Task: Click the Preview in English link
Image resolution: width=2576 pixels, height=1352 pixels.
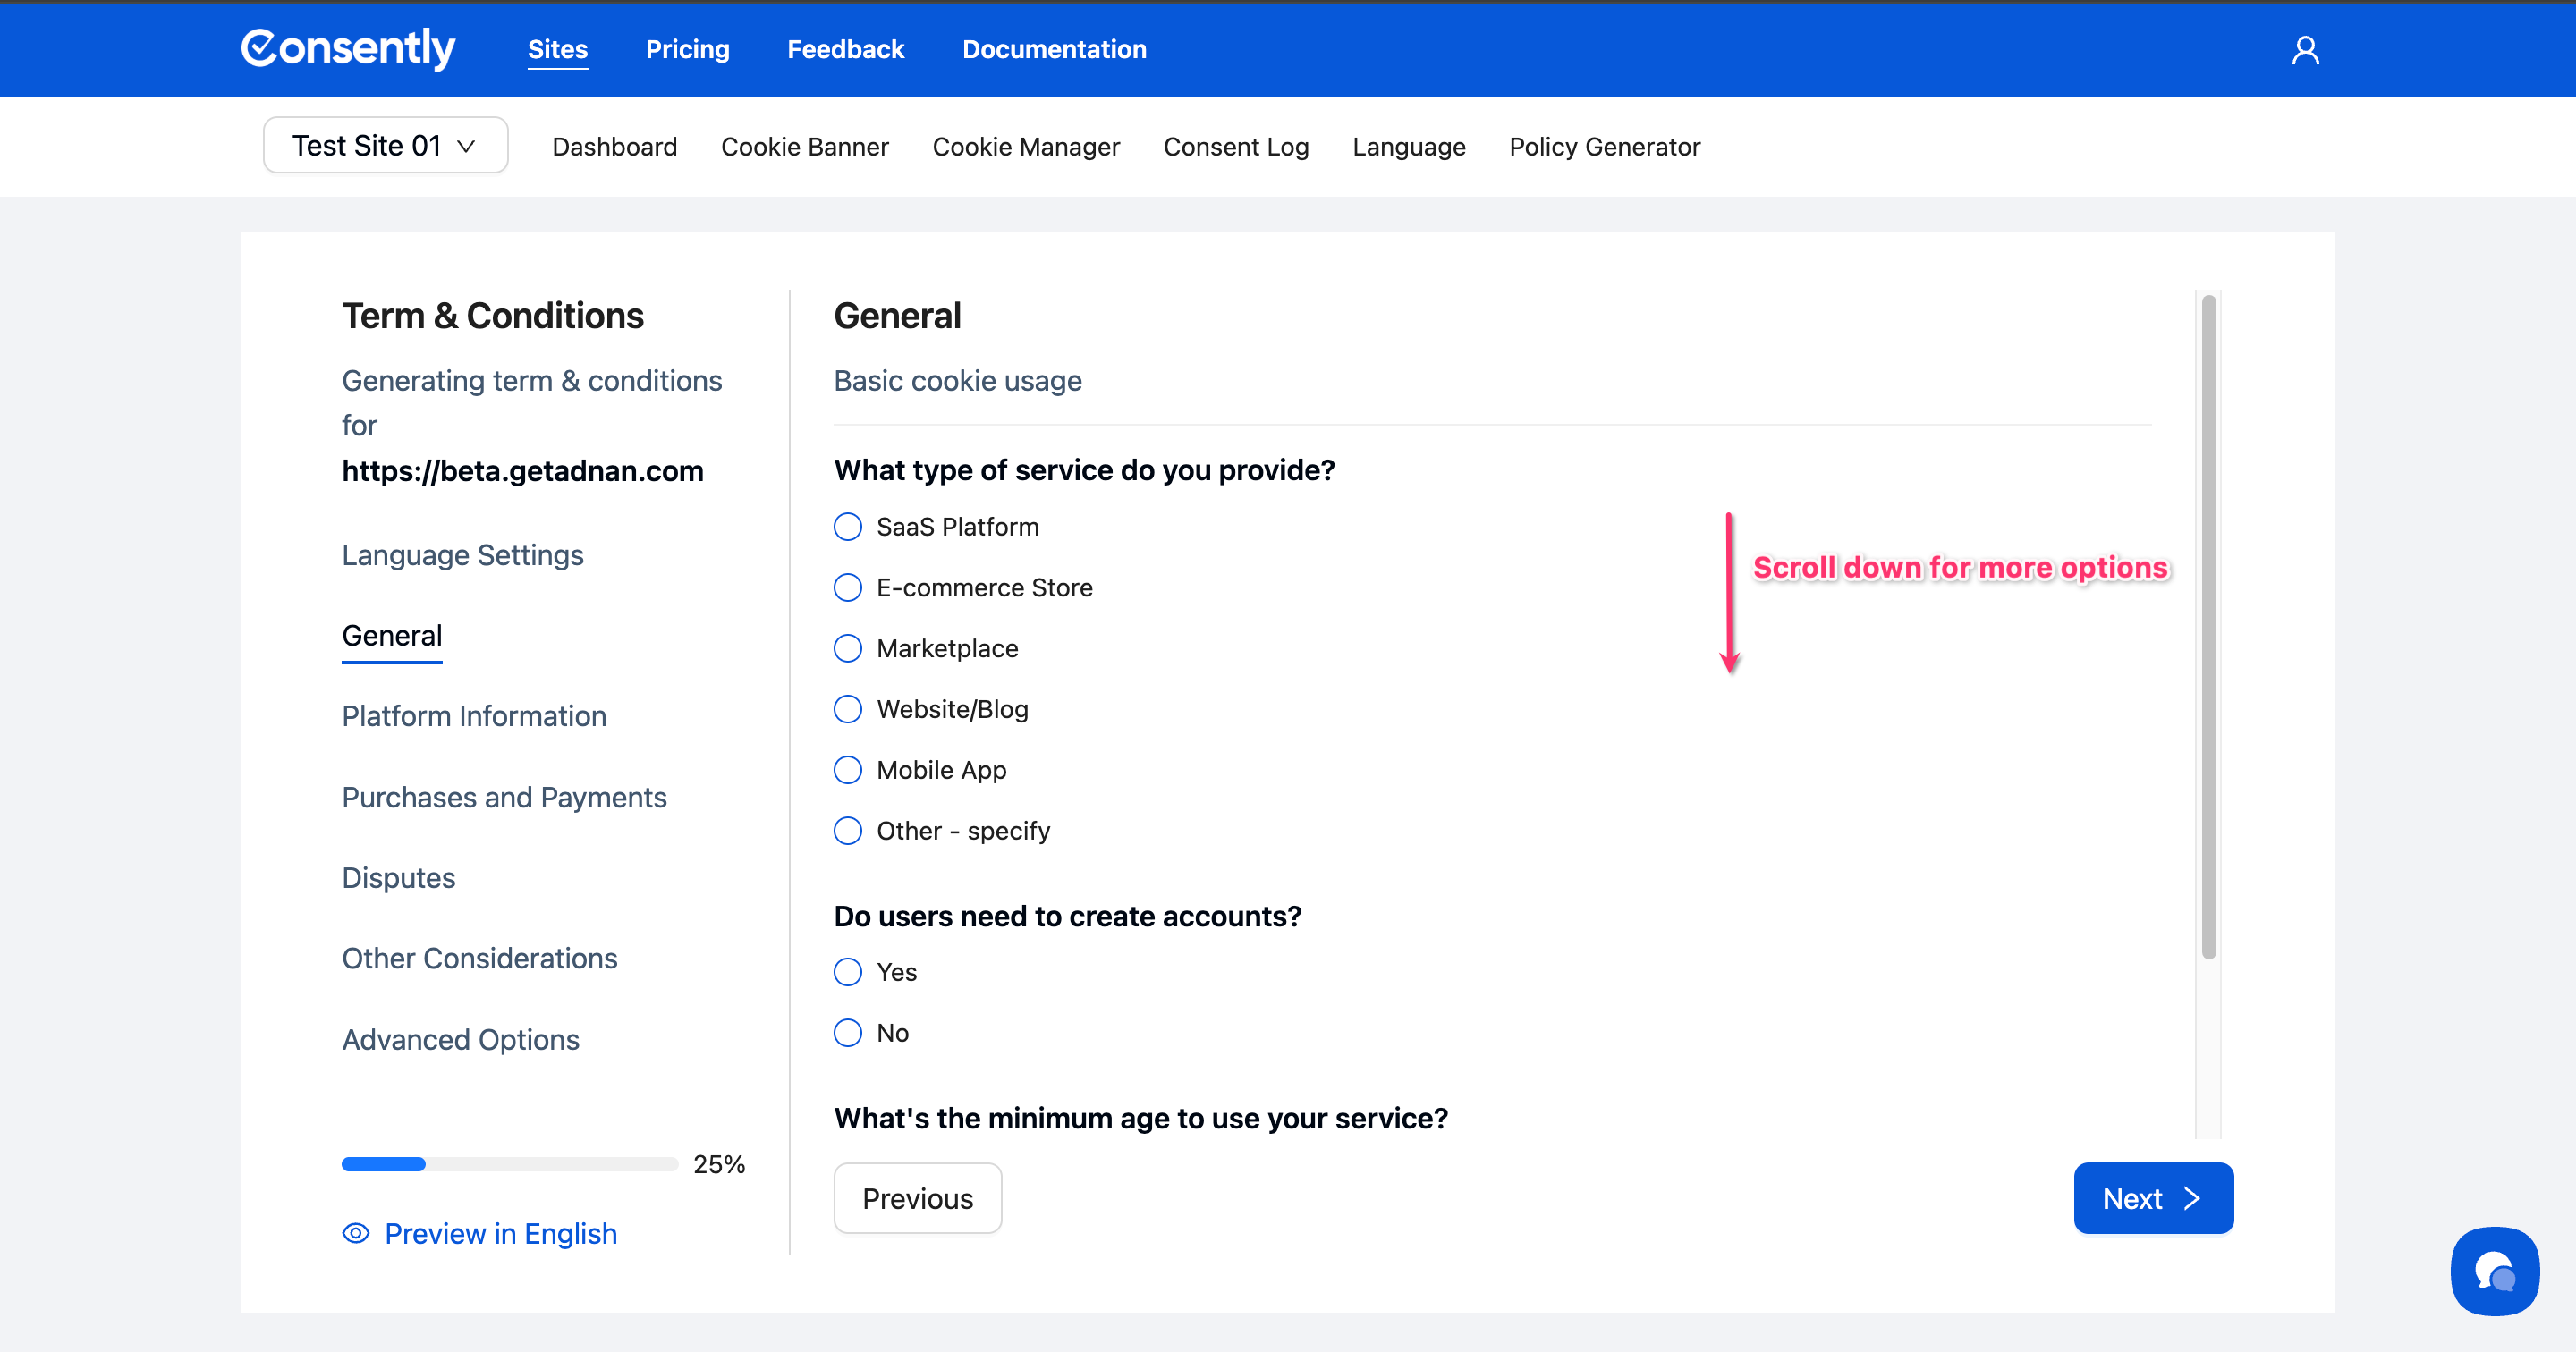Action: coord(500,1233)
